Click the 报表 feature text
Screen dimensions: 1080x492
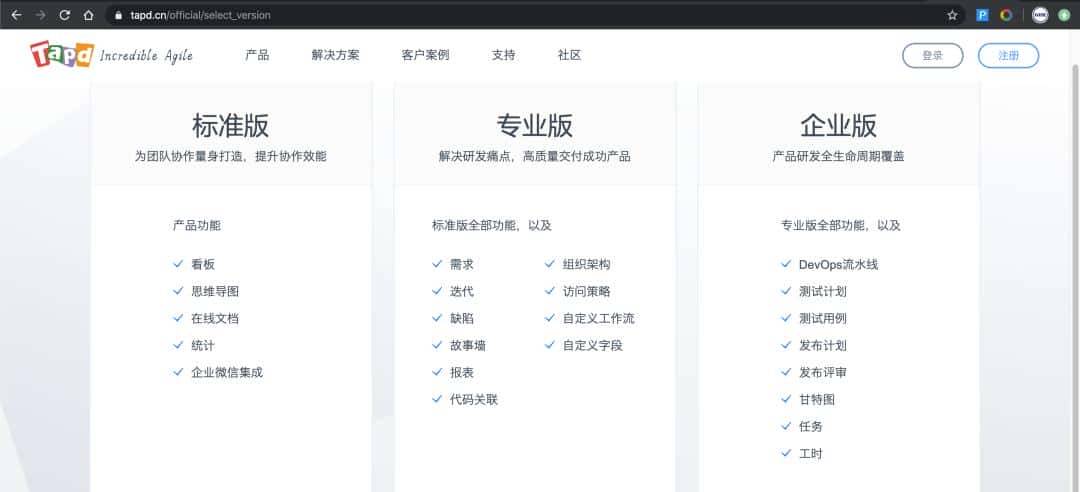462,373
